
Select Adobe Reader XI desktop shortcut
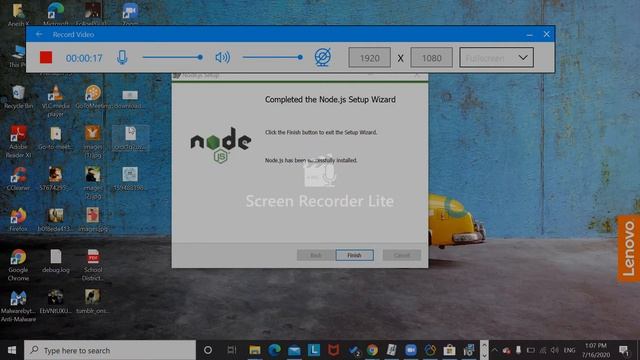(18, 142)
